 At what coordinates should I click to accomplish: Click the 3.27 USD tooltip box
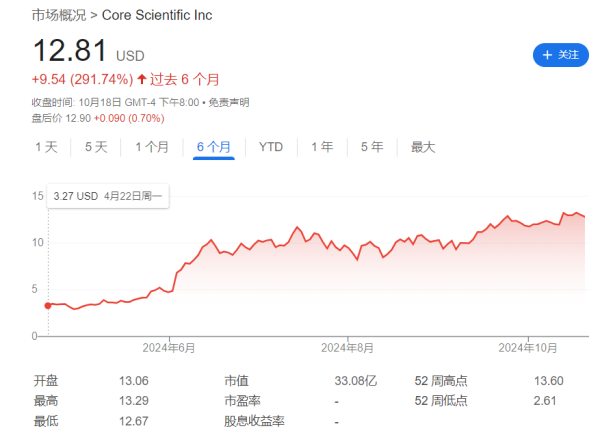pos(108,196)
